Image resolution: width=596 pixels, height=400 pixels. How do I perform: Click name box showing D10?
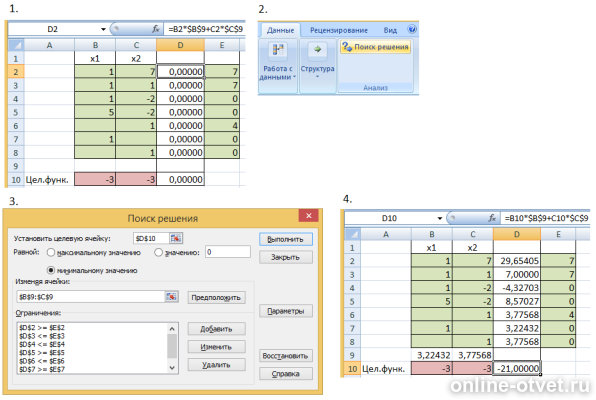pyautogui.click(x=390, y=218)
